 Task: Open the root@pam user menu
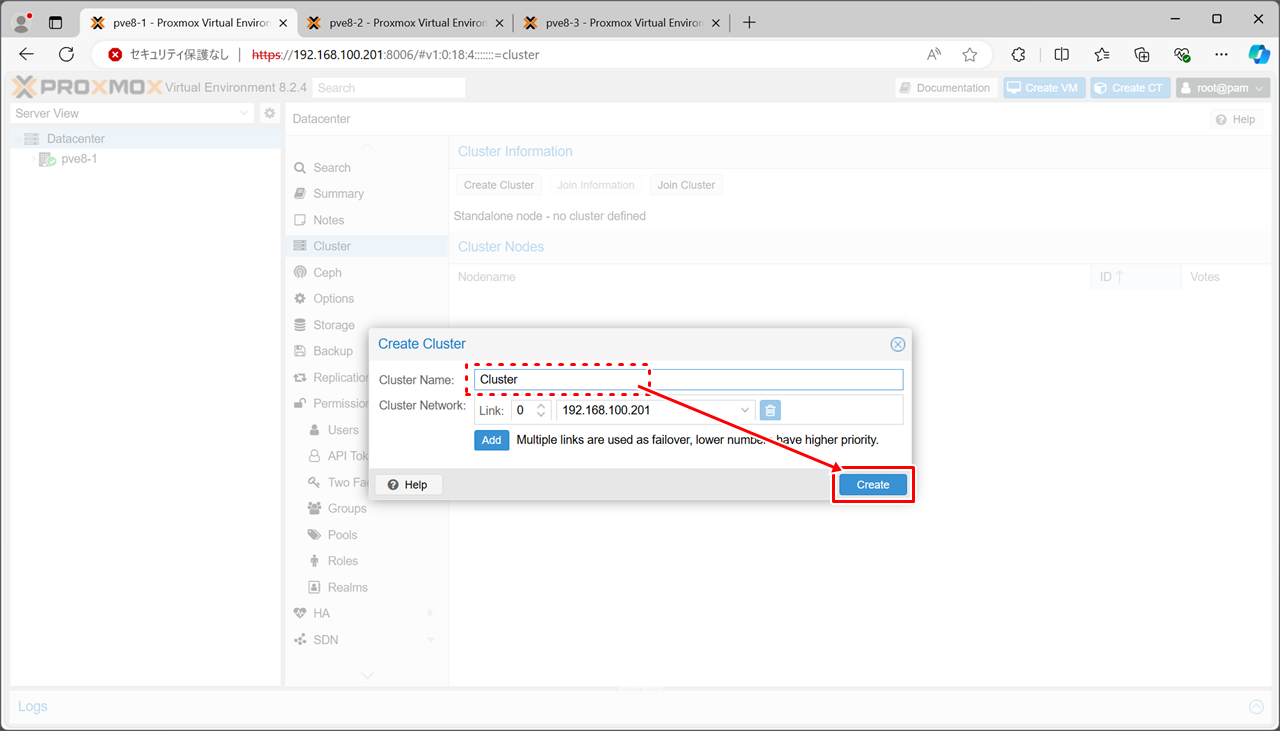[x=1222, y=88]
